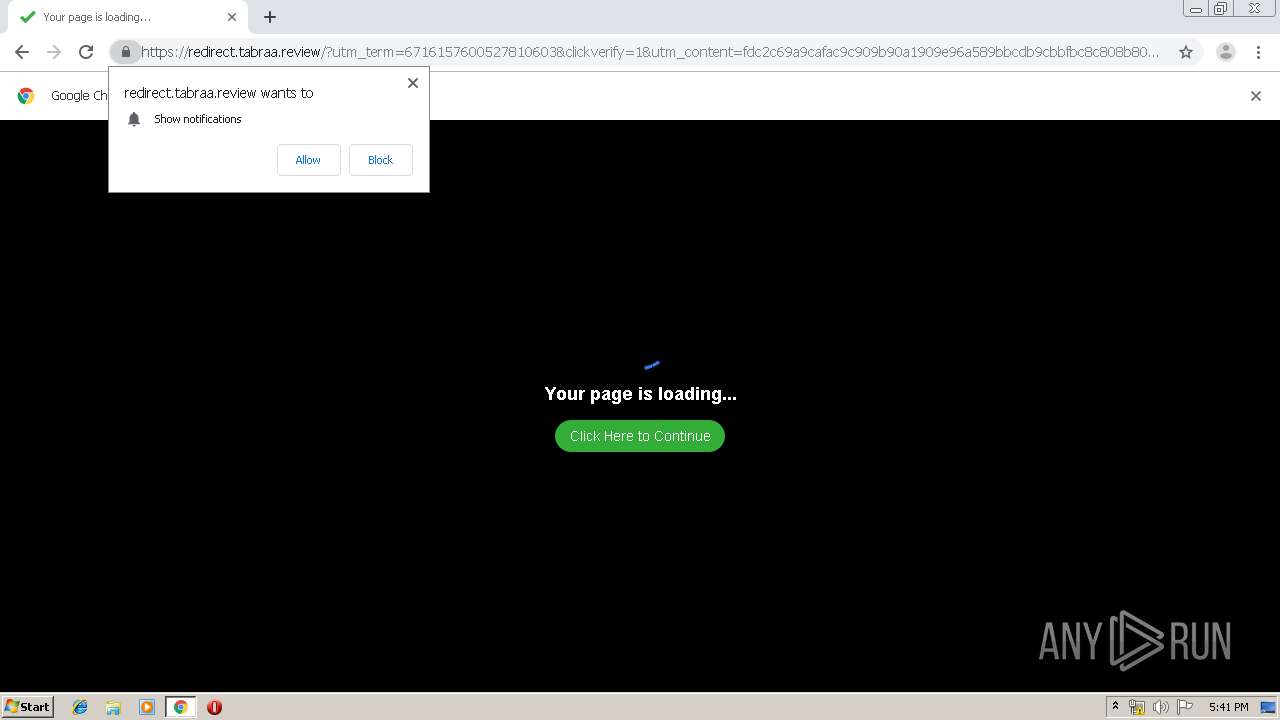1280x720 pixels.
Task: Close the Google Chrome infobar
Action: coord(1255,96)
